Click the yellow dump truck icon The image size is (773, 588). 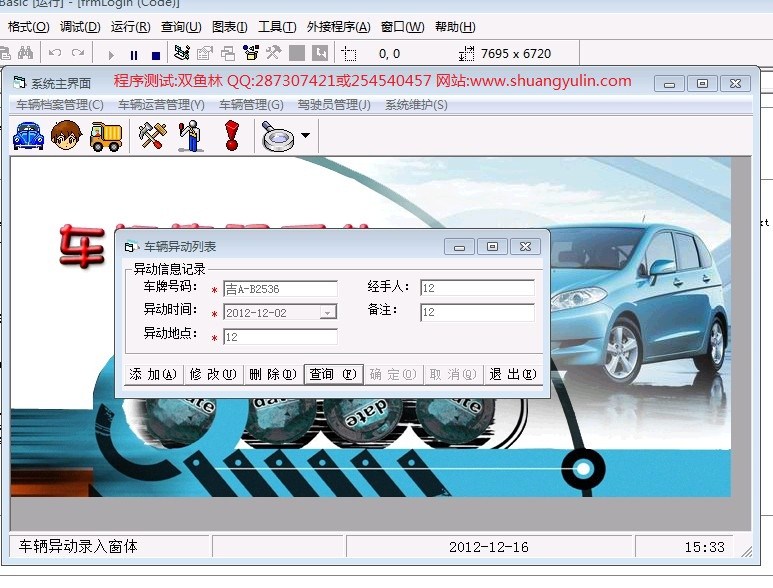pos(105,136)
